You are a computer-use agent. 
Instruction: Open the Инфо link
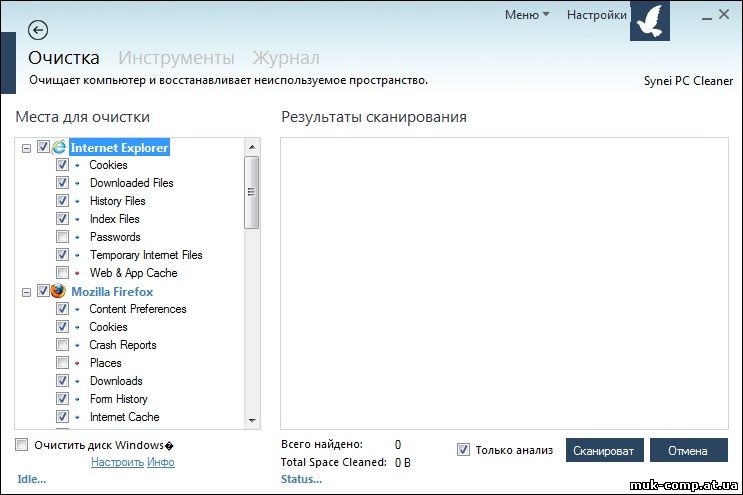(x=161, y=462)
